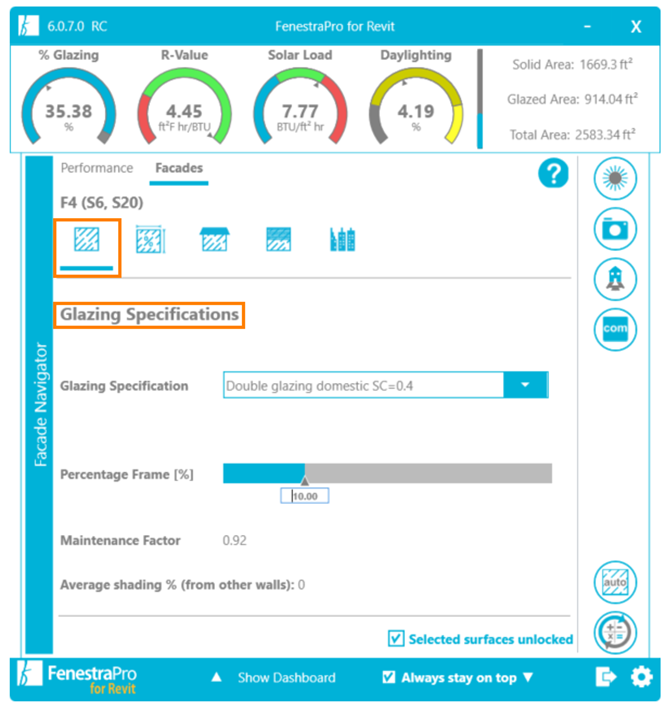
Task: Open the tinted glazing panel icon tab
Action: coord(278,240)
